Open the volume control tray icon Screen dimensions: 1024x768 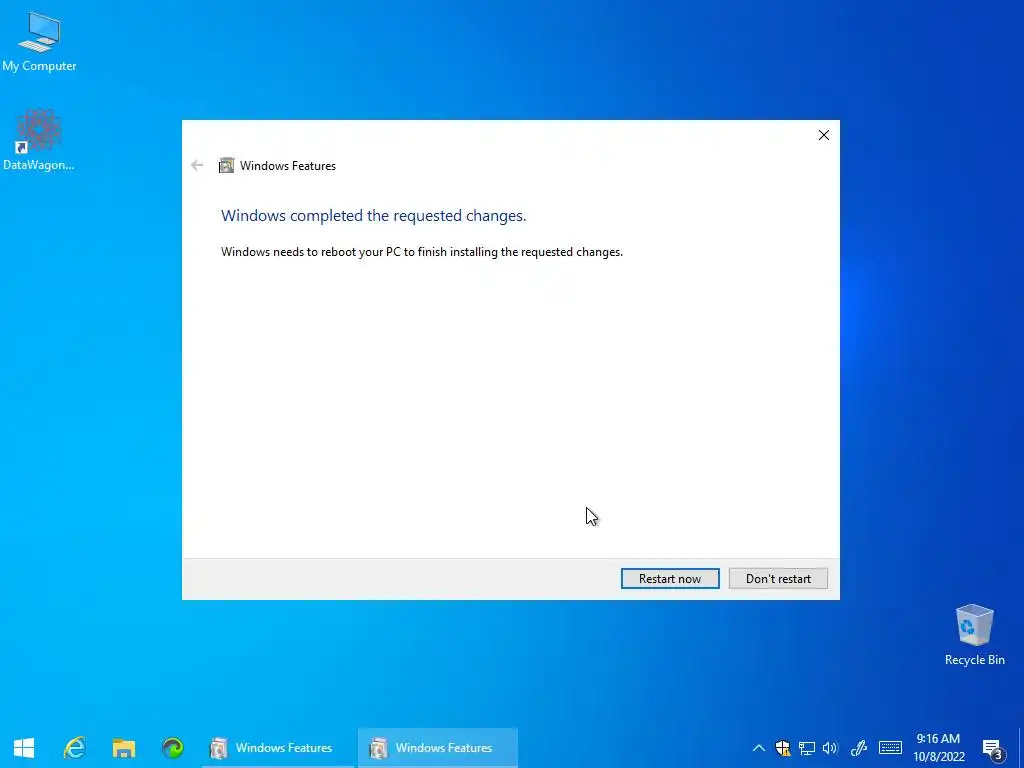(x=831, y=748)
